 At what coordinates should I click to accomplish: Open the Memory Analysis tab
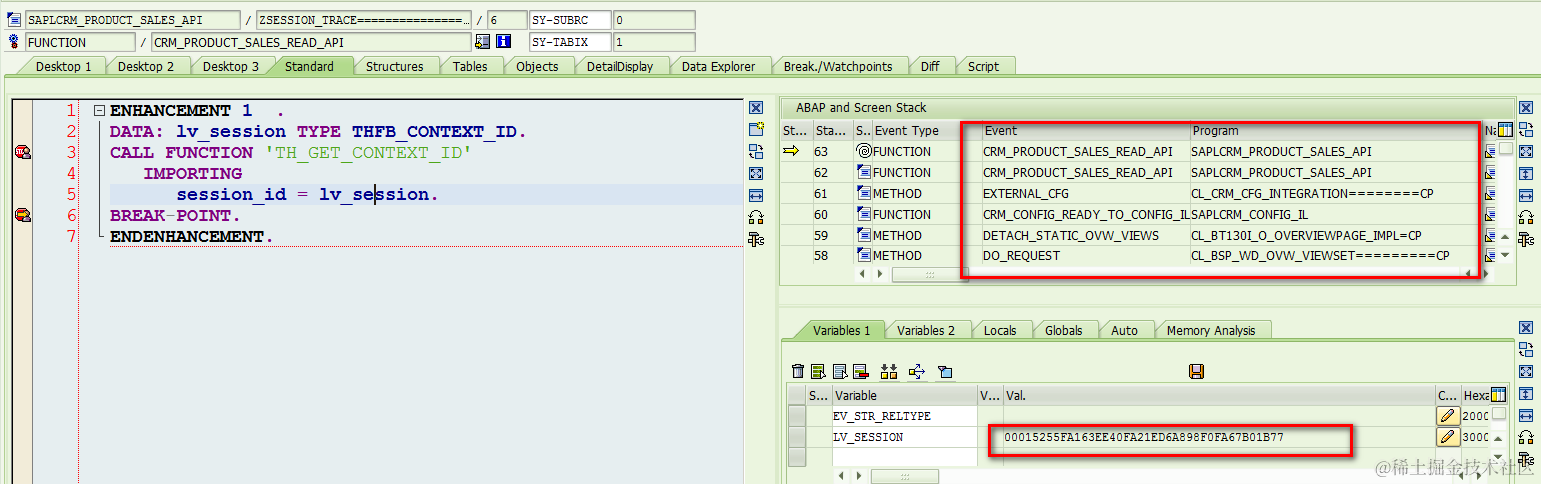pyautogui.click(x=1211, y=330)
